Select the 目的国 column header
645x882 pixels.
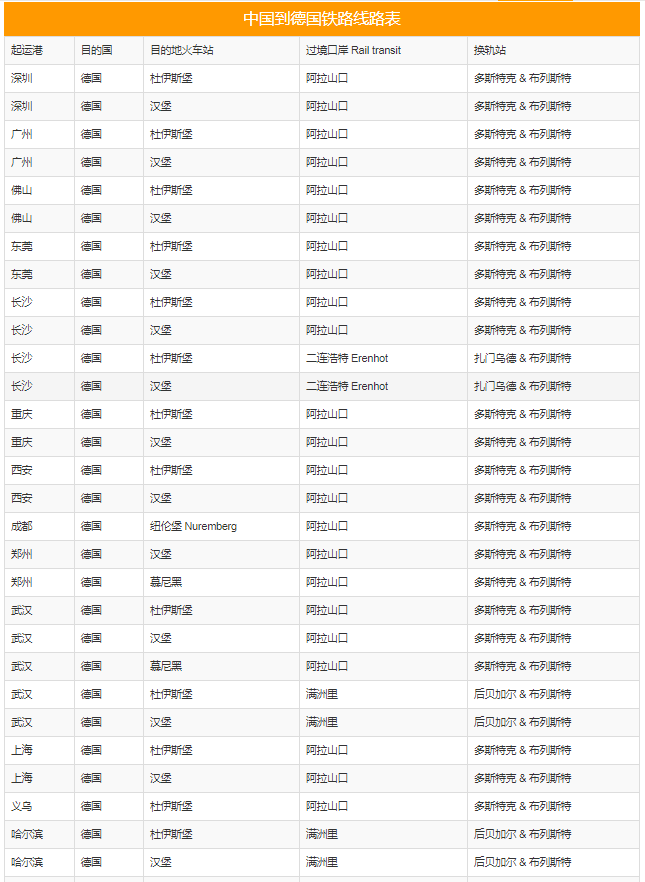click(x=96, y=50)
